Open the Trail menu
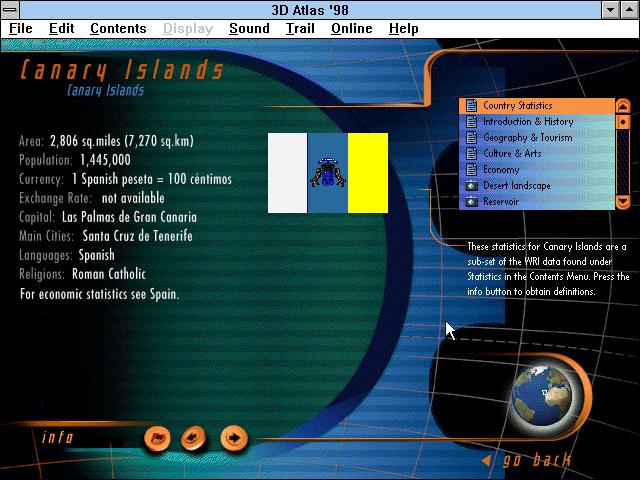Screen dimensions: 640x480 (300, 29)
